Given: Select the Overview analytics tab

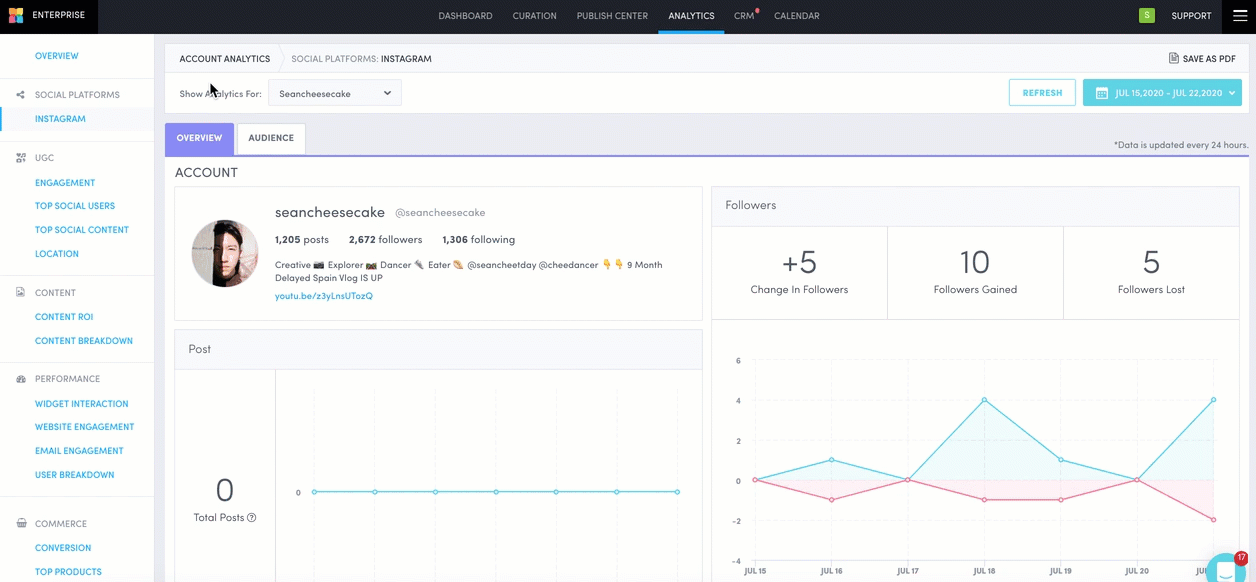Looking at the screenshot, I should 199,138.
